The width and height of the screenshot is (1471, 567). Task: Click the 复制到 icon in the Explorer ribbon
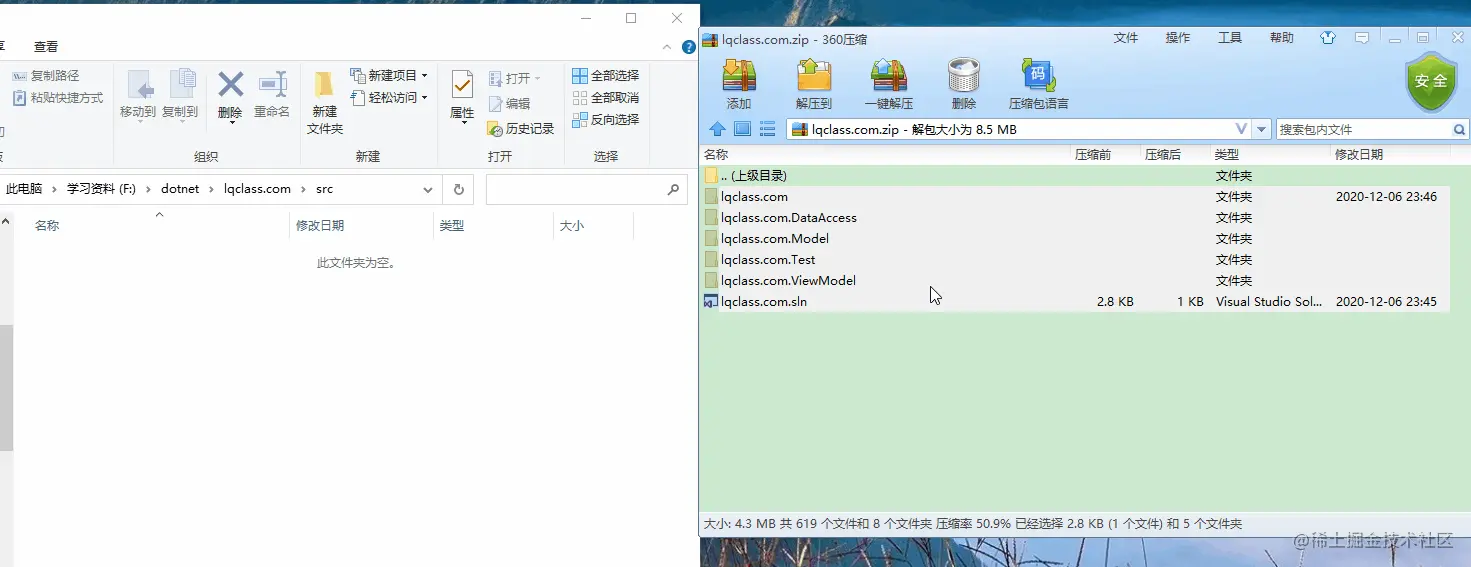tap(181, 84)
